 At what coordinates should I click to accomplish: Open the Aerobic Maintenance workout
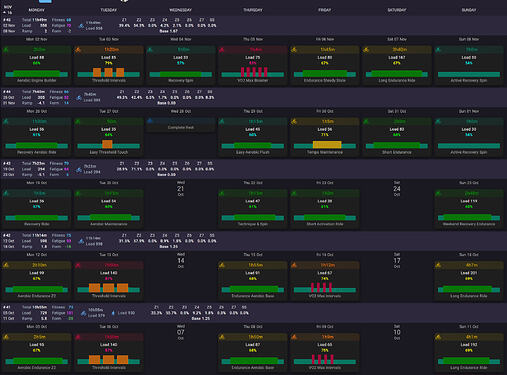tap(109, 209)
